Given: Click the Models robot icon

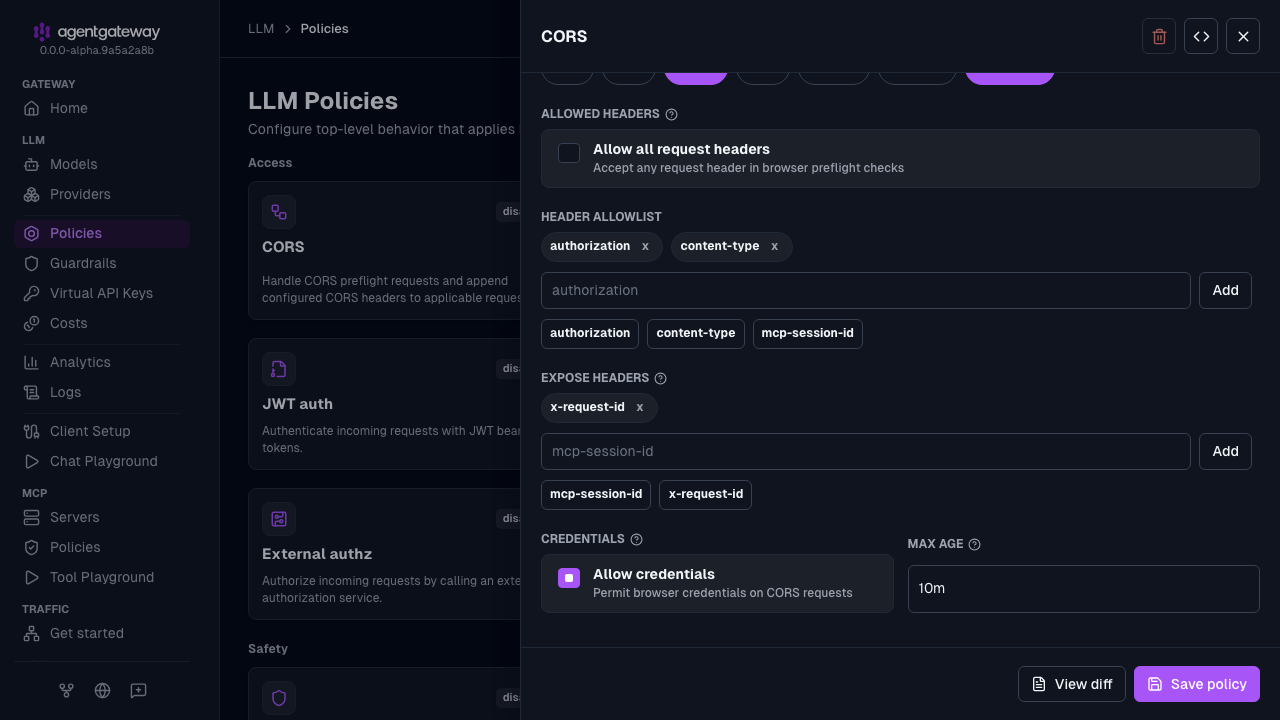Looking at the screenshot, I should click(32, 164).
